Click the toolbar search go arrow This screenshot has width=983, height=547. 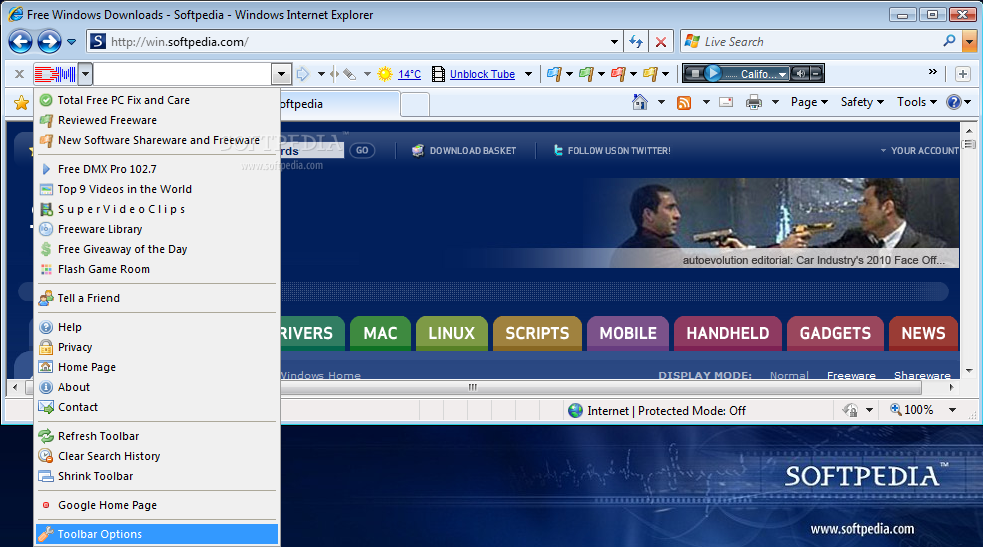[303, 74]
